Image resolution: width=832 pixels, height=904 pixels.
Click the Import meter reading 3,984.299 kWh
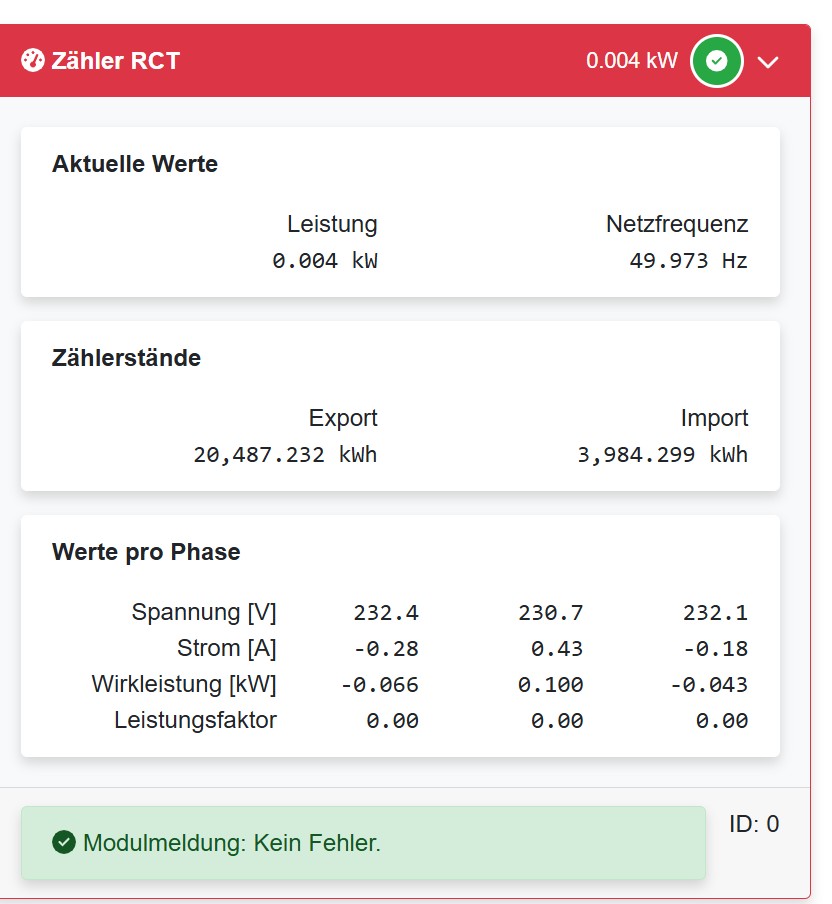pyautogui.click(x=662, y=455)
